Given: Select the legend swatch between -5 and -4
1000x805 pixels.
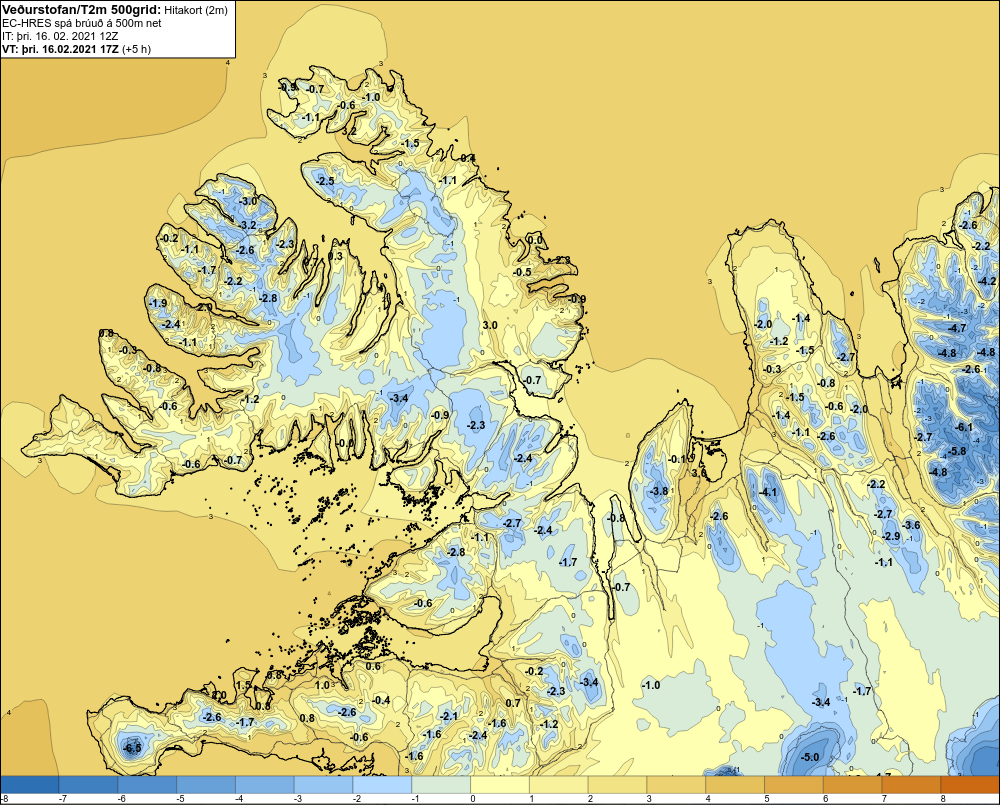Looking at the screenshot, I should (x=206, y=784).
